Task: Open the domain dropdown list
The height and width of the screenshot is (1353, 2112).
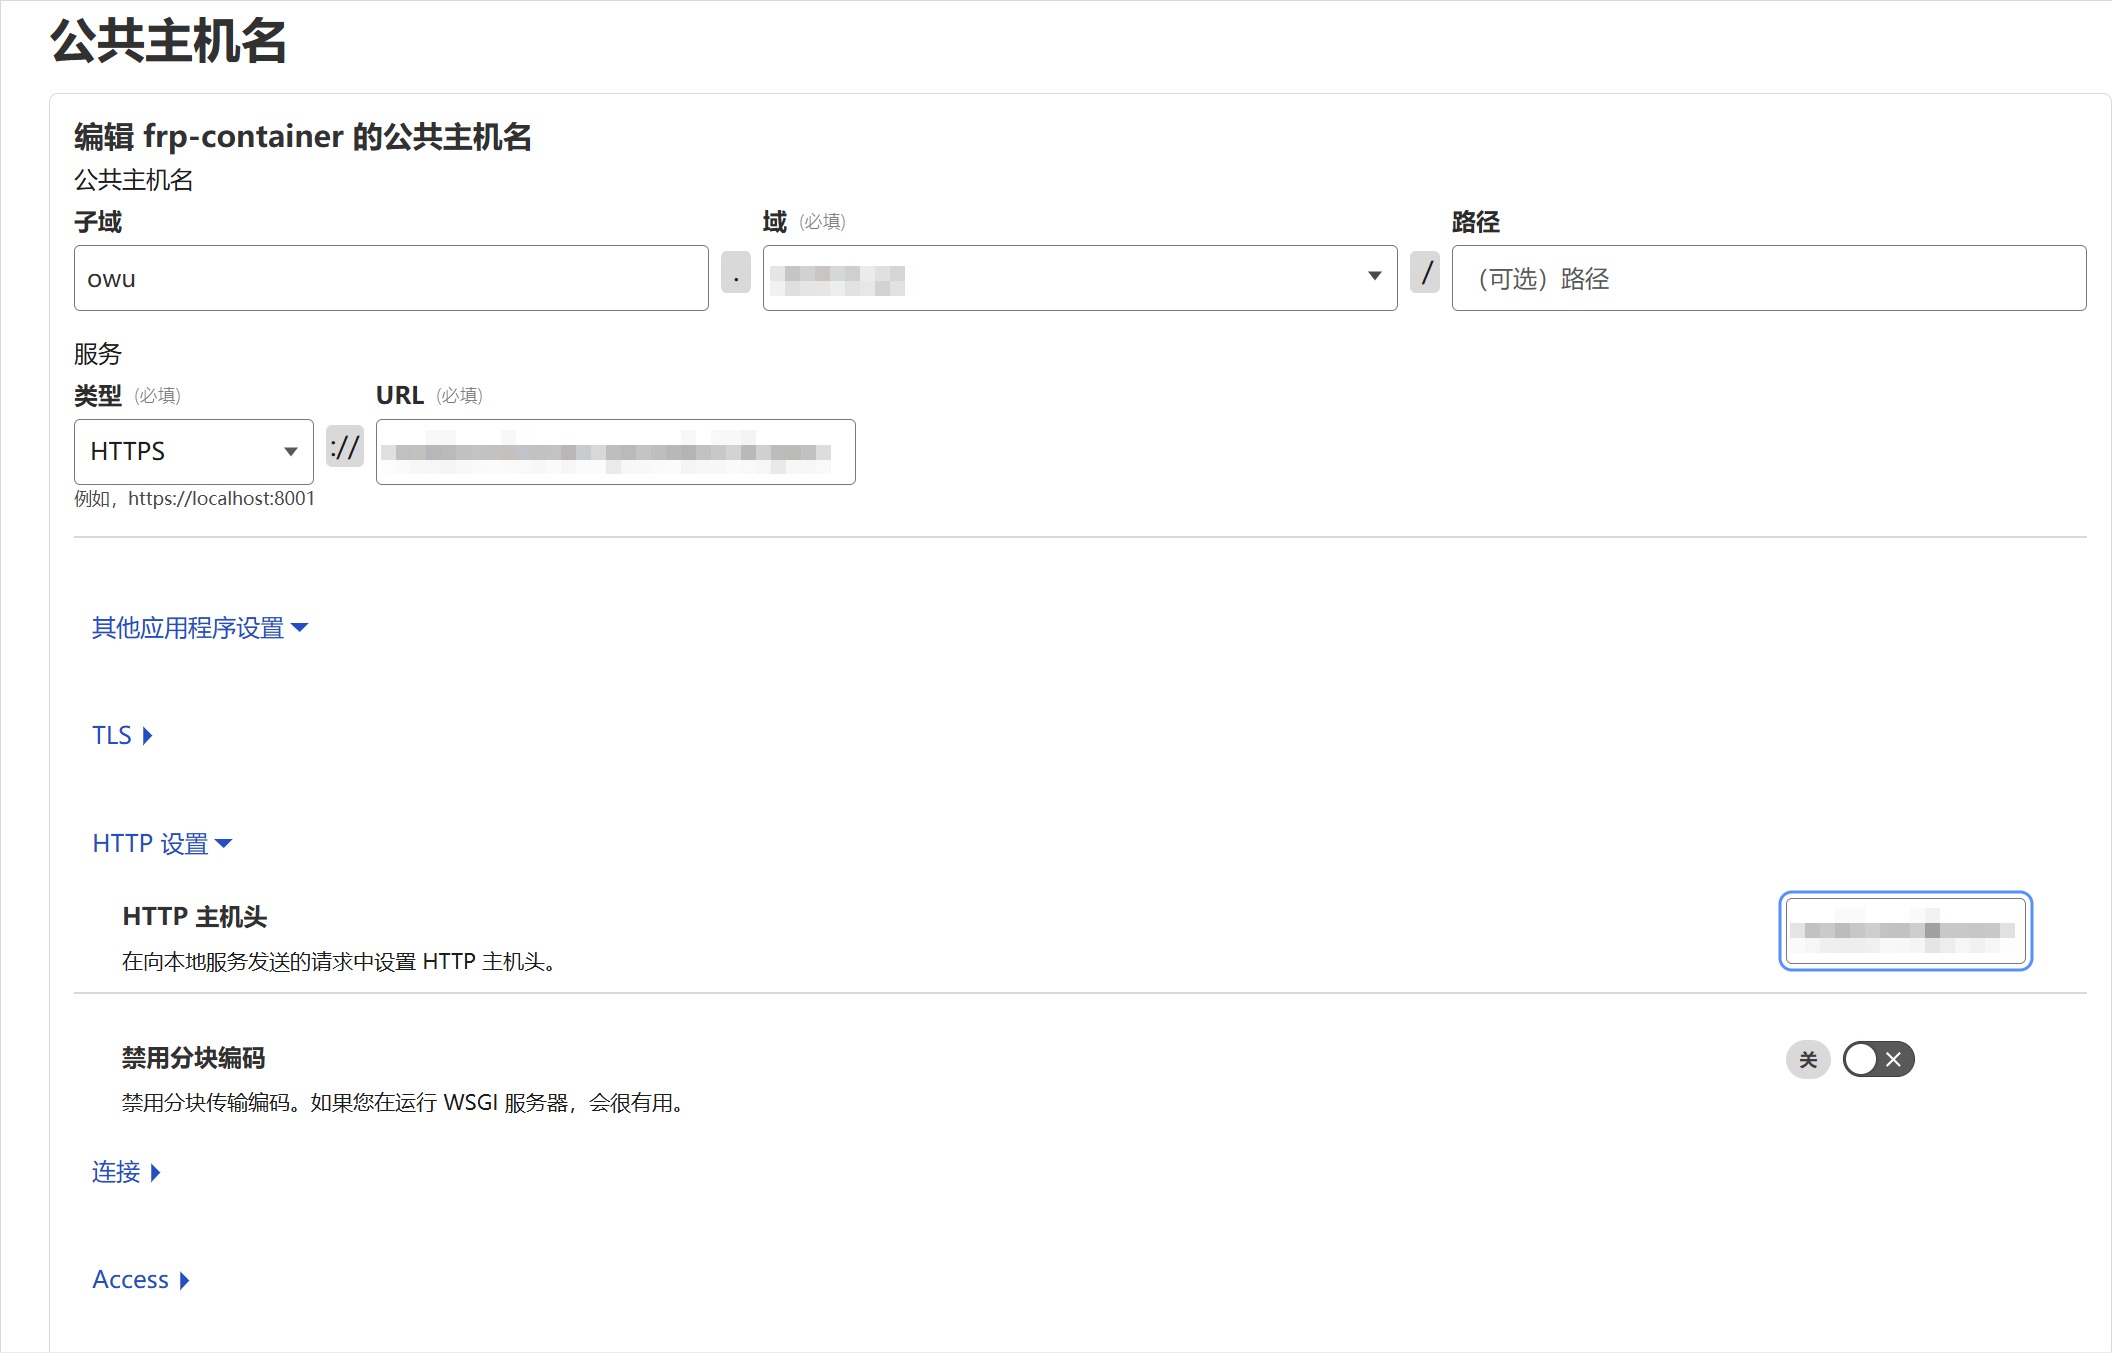Action: coord(1078,278)
